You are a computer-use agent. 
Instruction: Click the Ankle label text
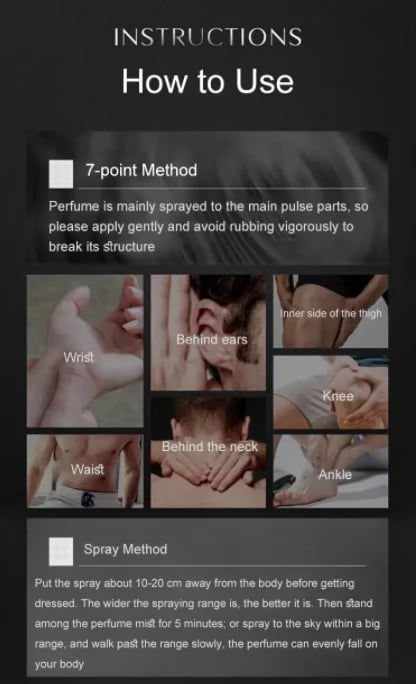[x=335, y=475]
